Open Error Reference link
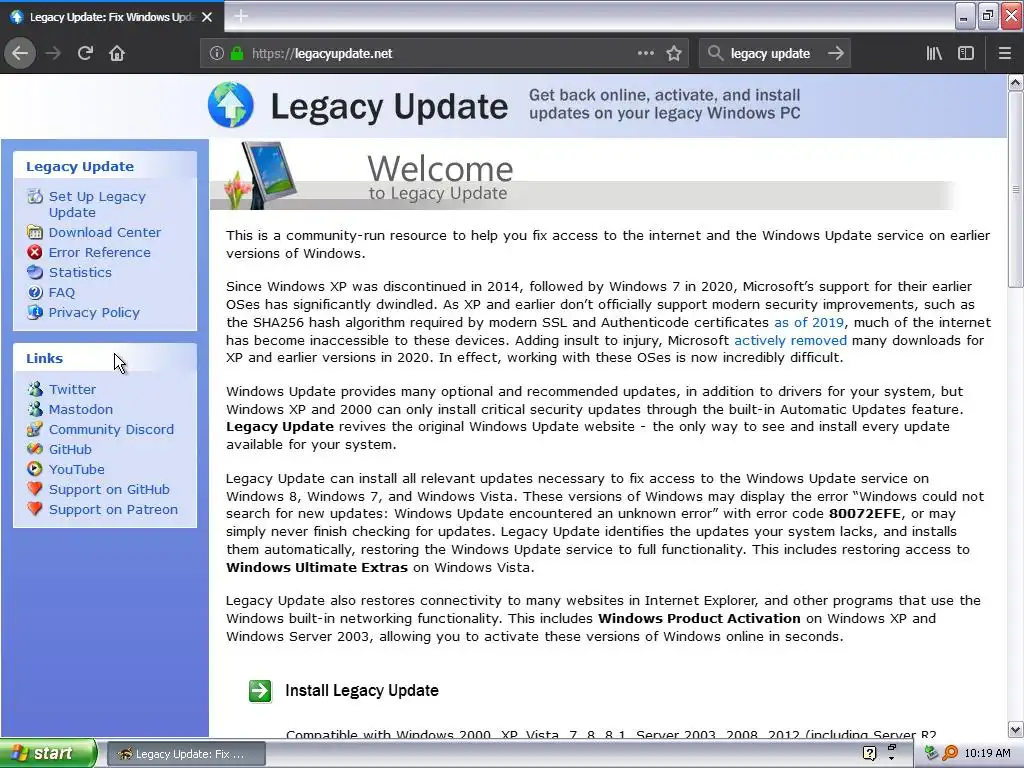The width and height of the screenshot is (1024, 768). 99,252
